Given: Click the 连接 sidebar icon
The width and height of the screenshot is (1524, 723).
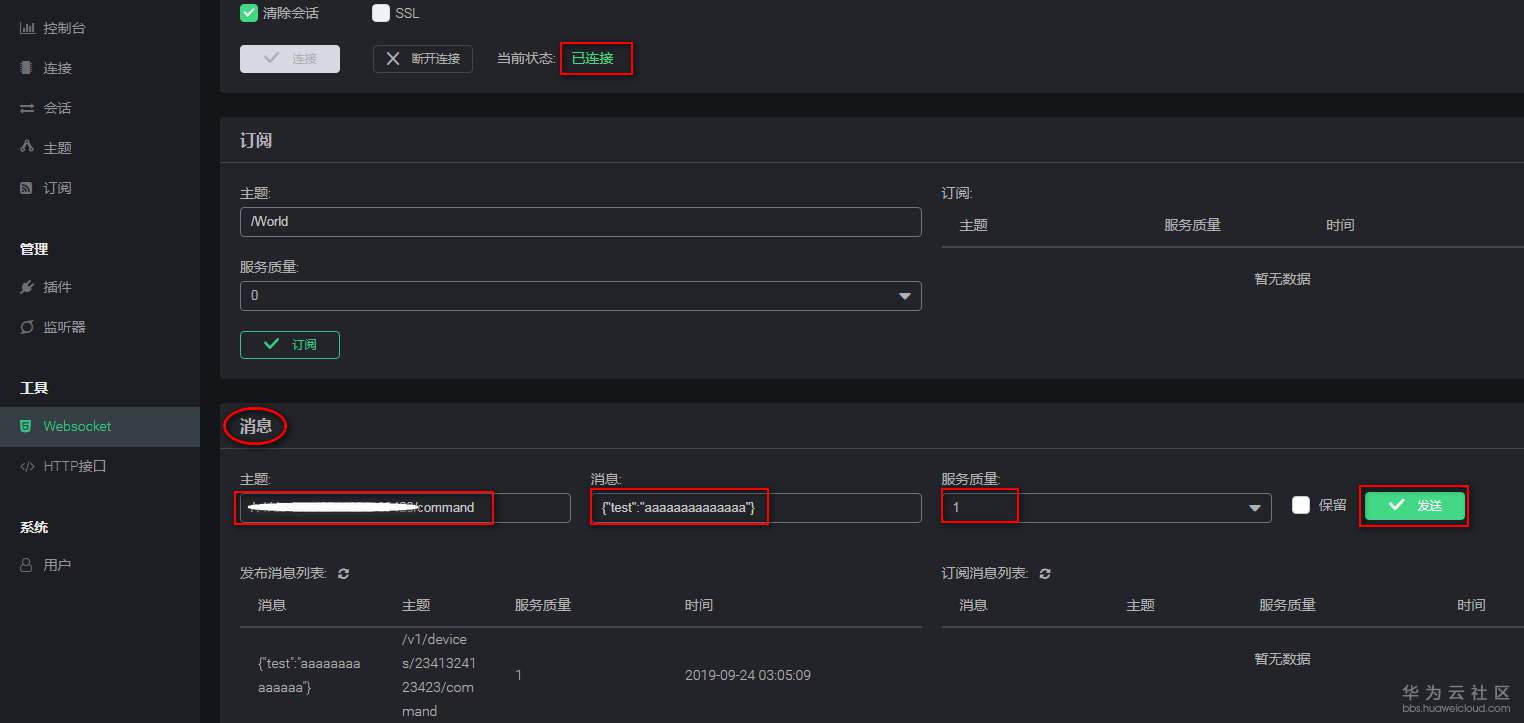Looking at the screenshot, I should tap(27, 68).
